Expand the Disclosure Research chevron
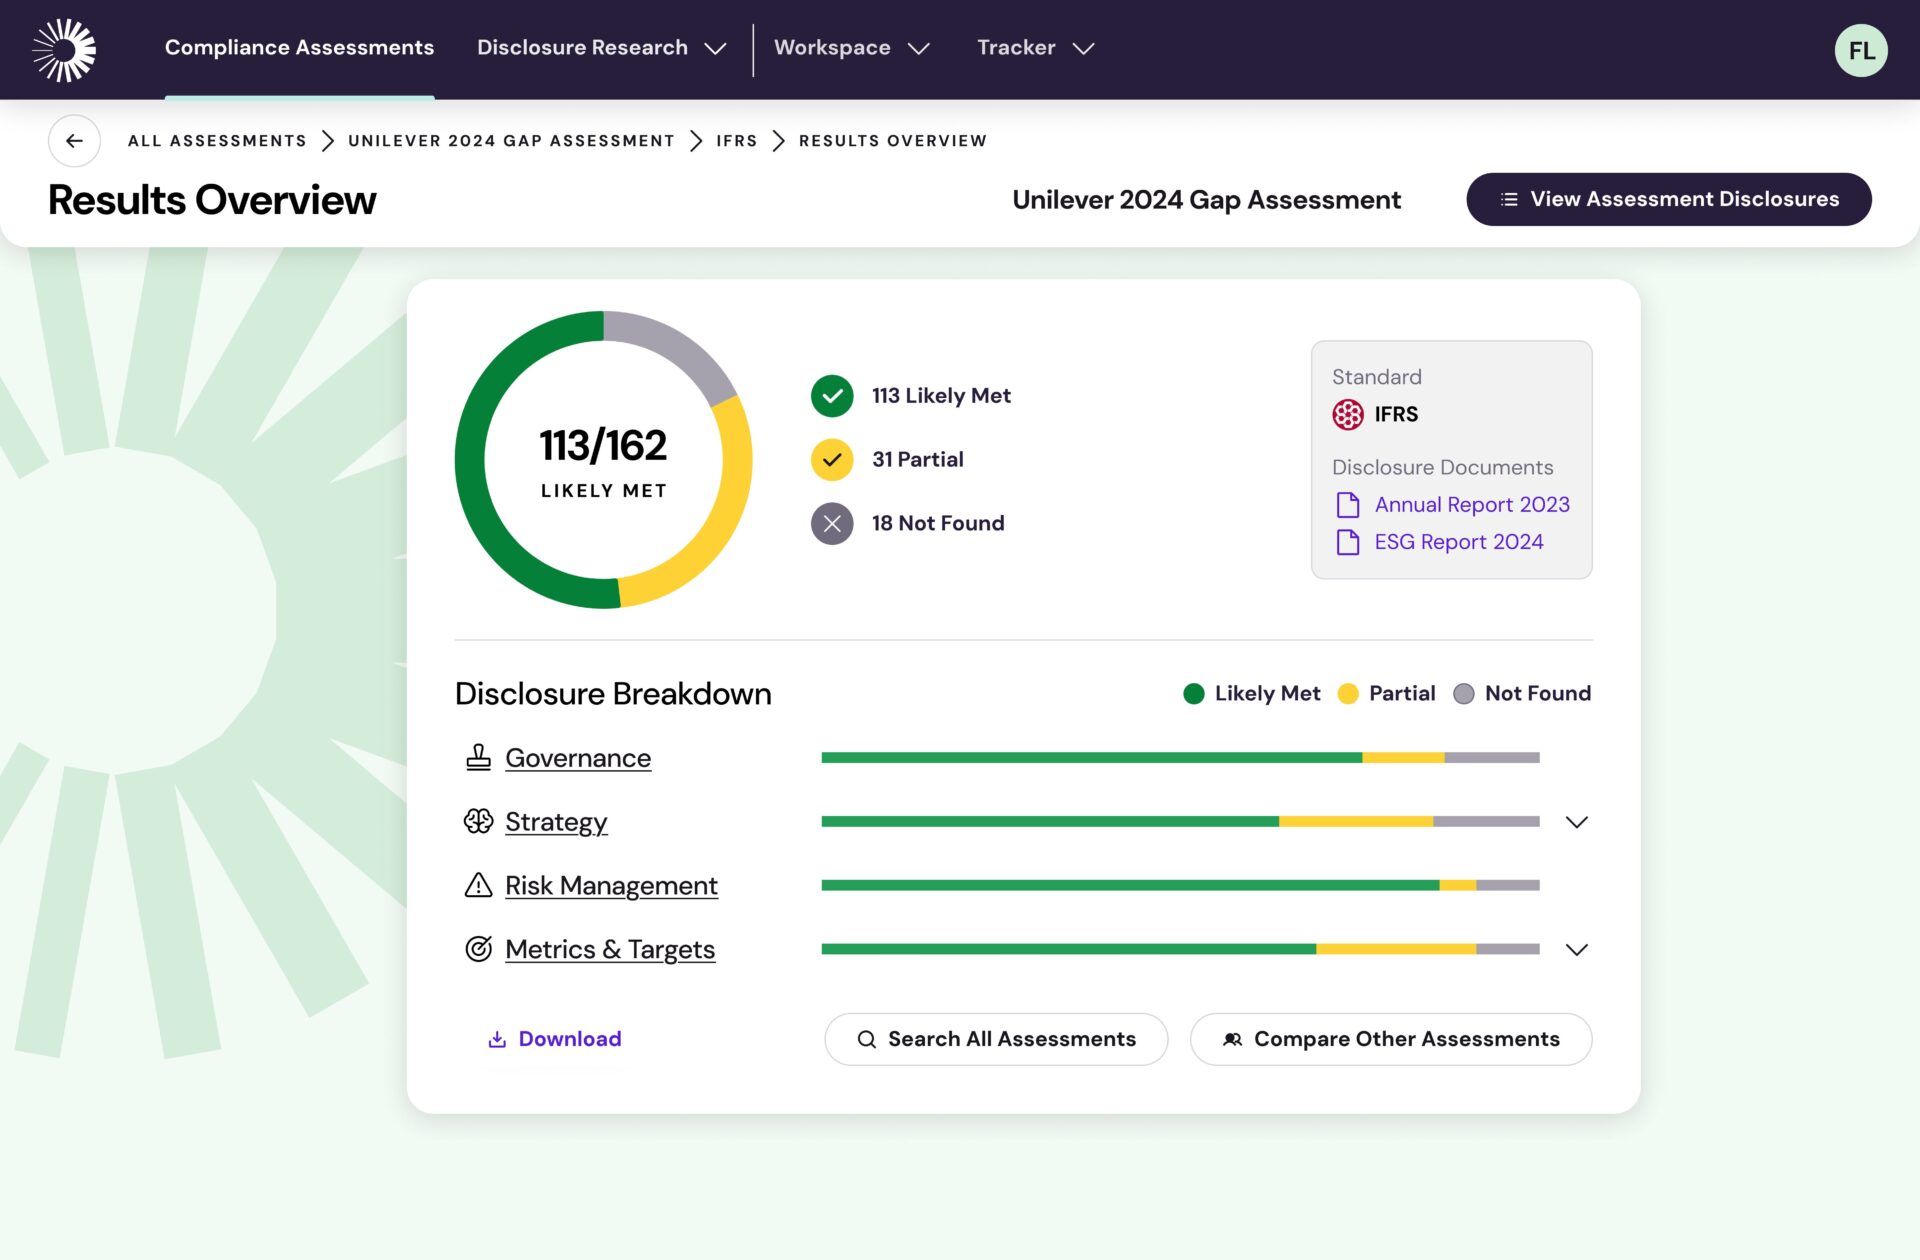This screenshot has height=1260, width=1920. (x=715, y=48)
